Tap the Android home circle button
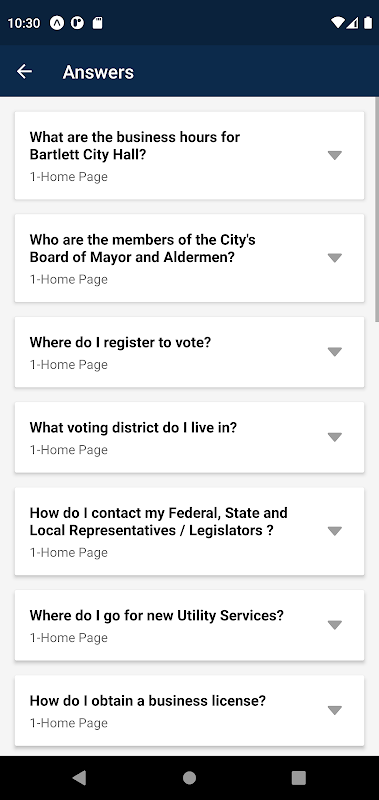Screen dimensions: 379x800 pos(189,778)
